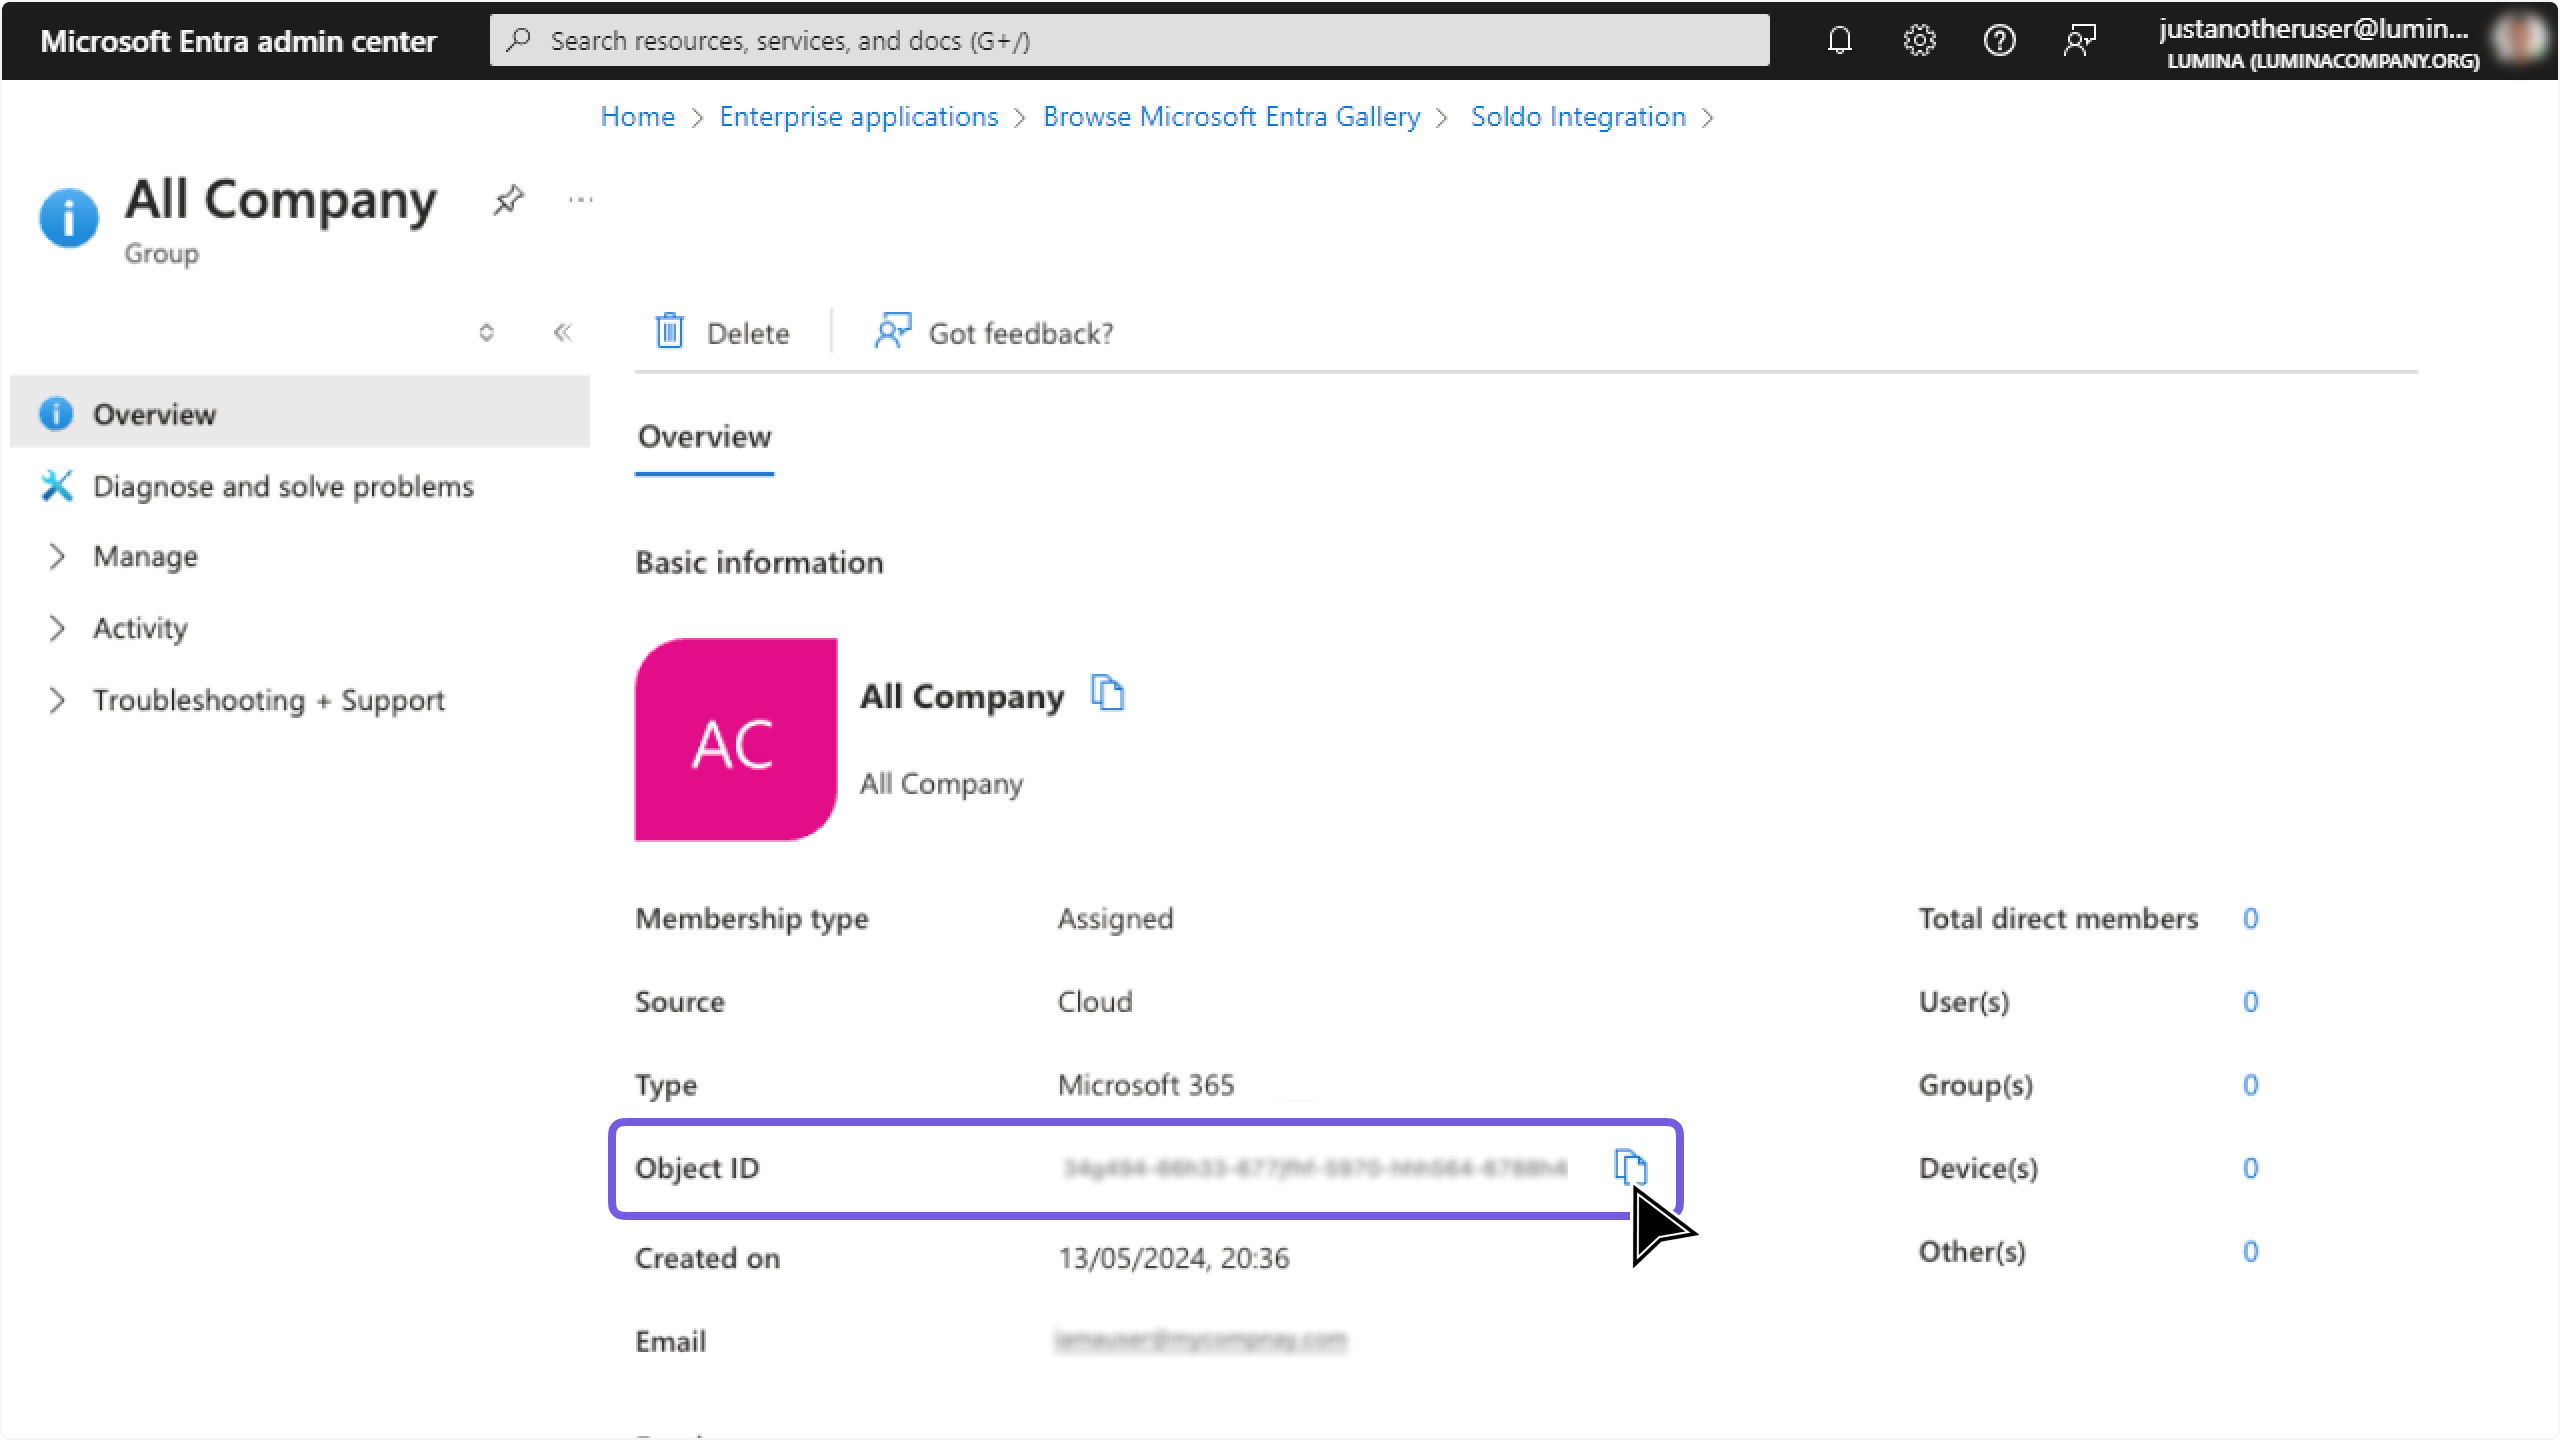Viewport: 2560px width, 1440px height.
Task: Focus the search resources input field
Action: (x=1129, y=40)
